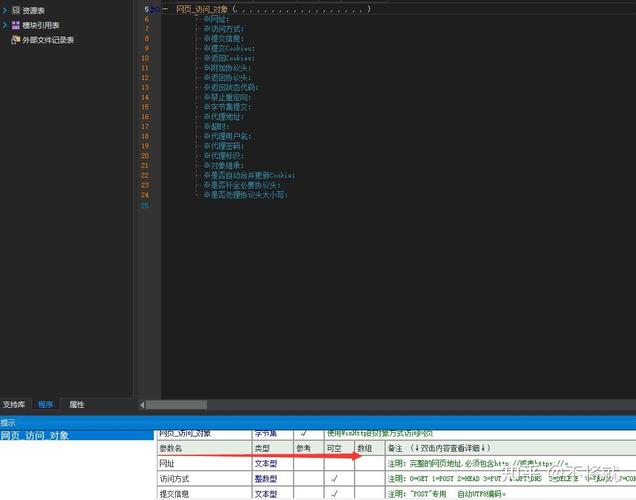Click the 可空 column header
Viewport: 636px width, 500px height.
339,448
